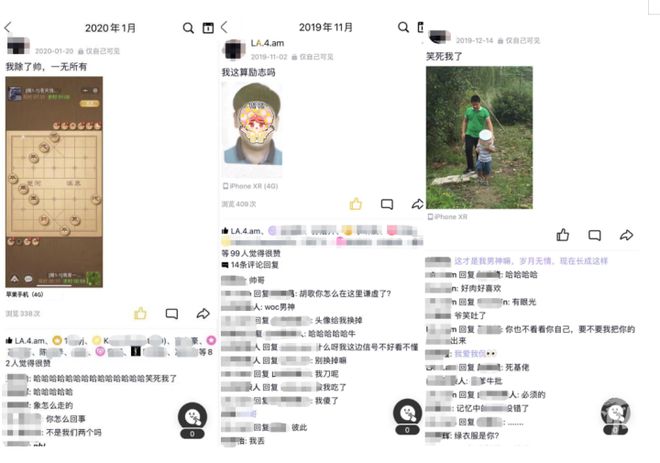660x463 pixels.
Task: Share the 我这算励志吗 post
Action: [x=418, y=204]
